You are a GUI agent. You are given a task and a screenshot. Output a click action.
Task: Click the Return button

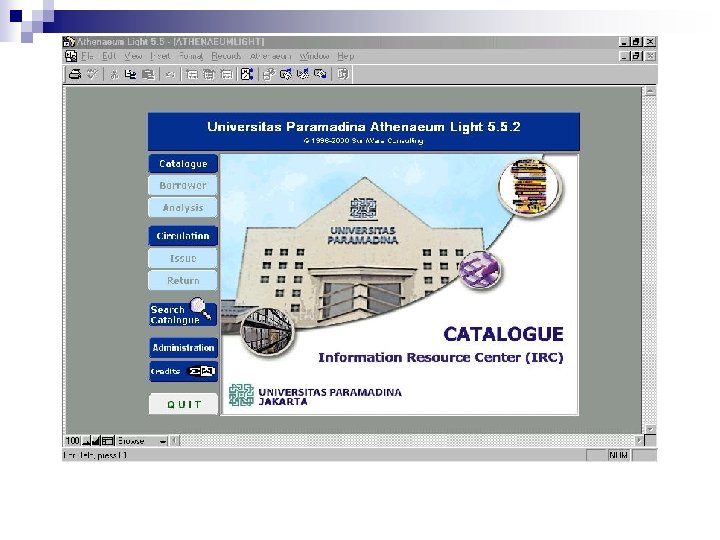(x=183, y=281)
